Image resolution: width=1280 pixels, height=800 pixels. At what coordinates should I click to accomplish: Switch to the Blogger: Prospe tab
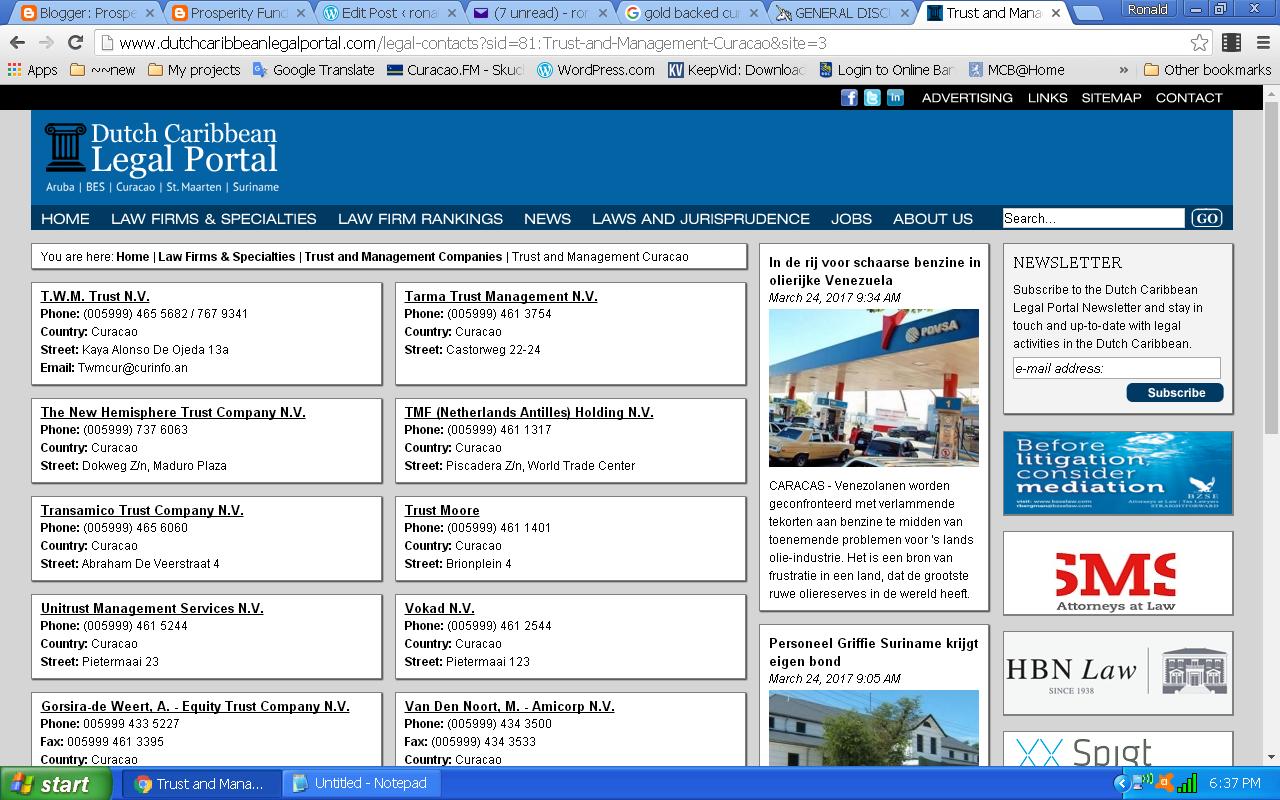coord(88,13)
